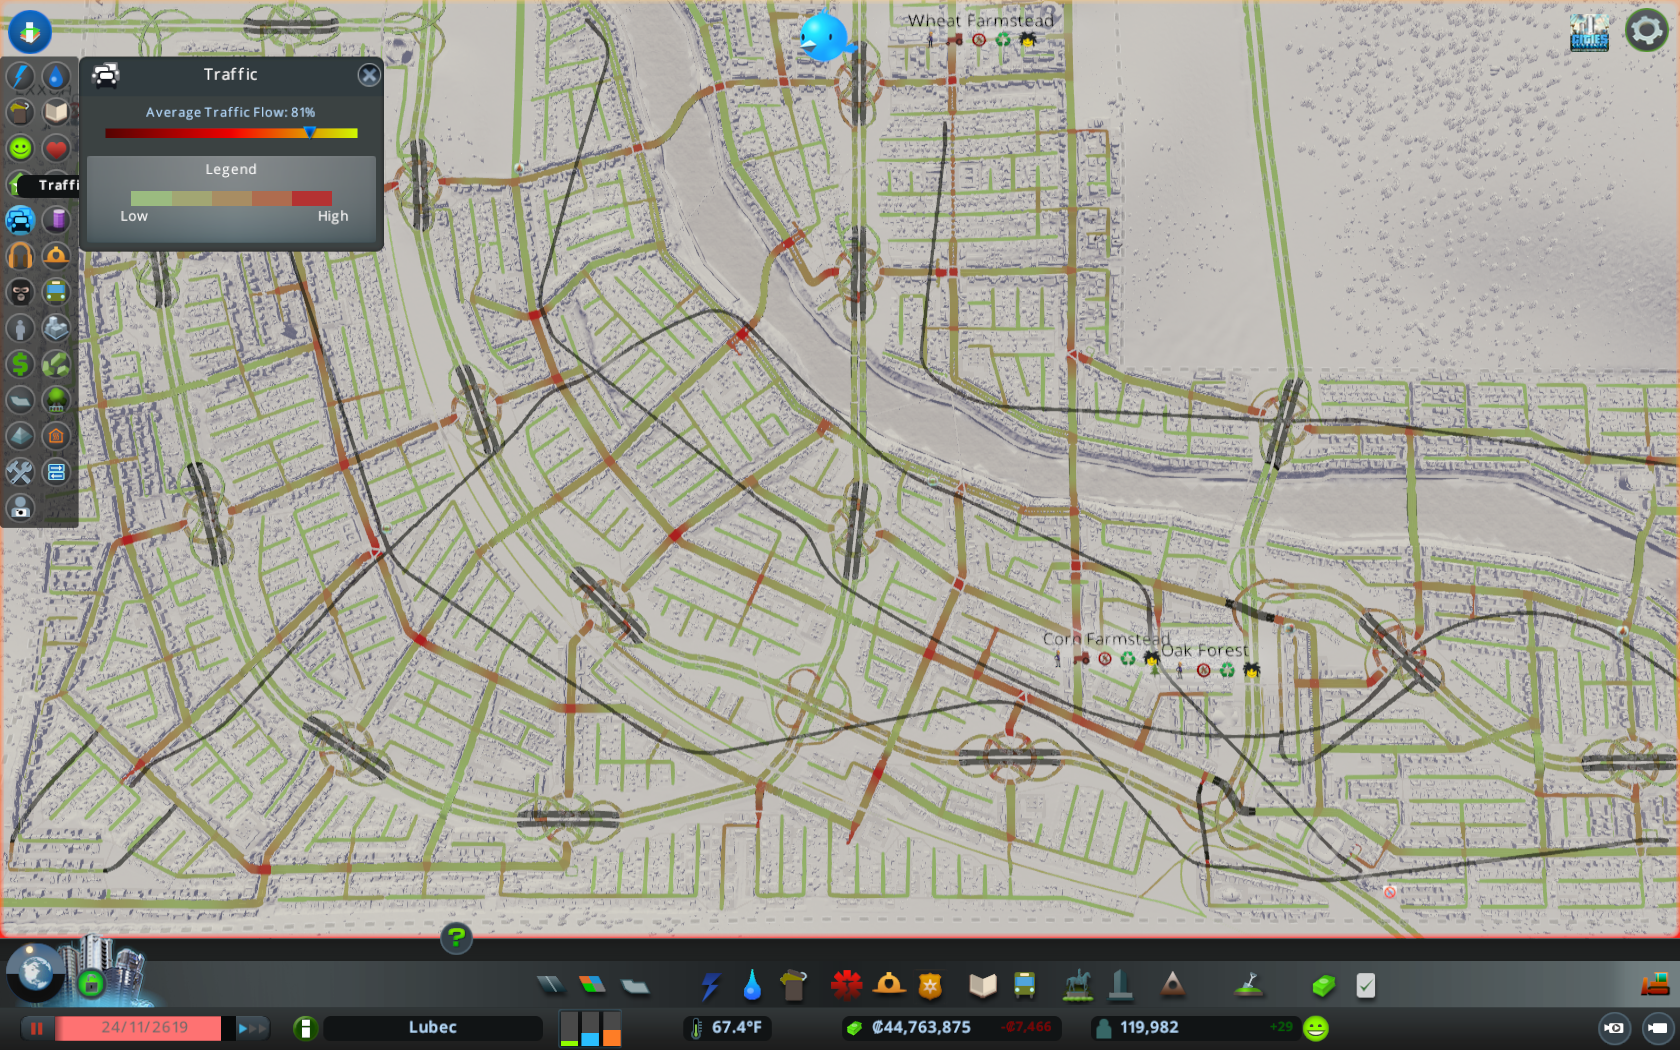The width and height of the screenshot is (1680, 1050).
Task: Open the settings gear menu
Action: click(x=1646, y=31)
